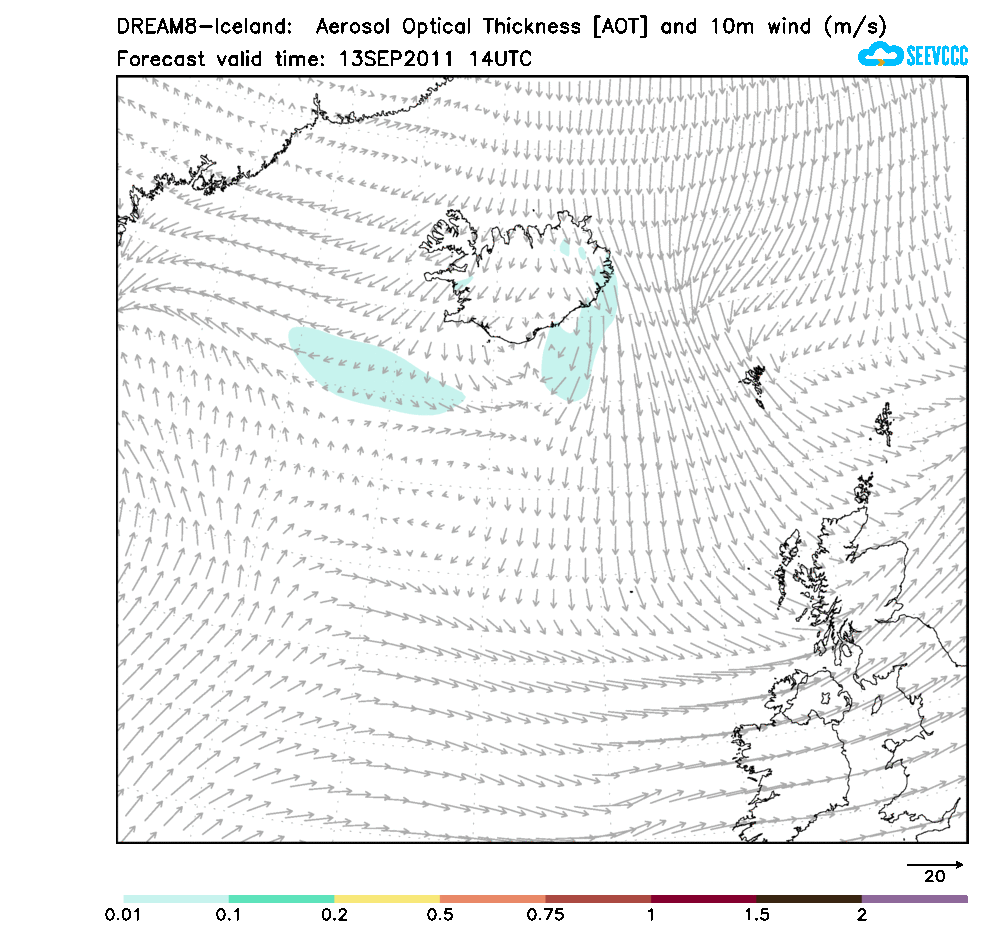
Task: Pick the turquoise green legend segment
Action: pos(281,899)
